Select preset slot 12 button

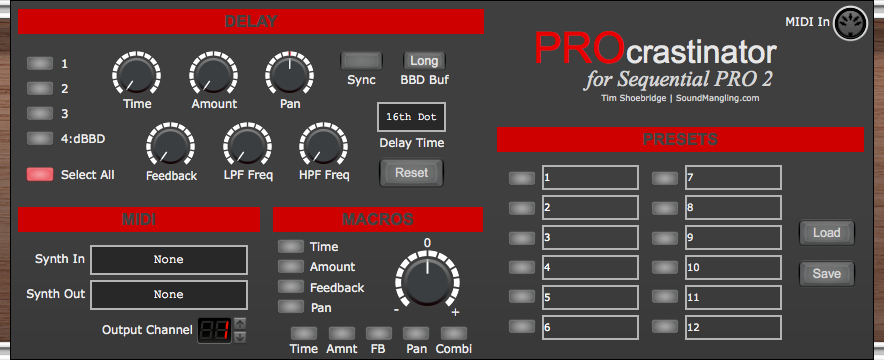click(665, 327)
